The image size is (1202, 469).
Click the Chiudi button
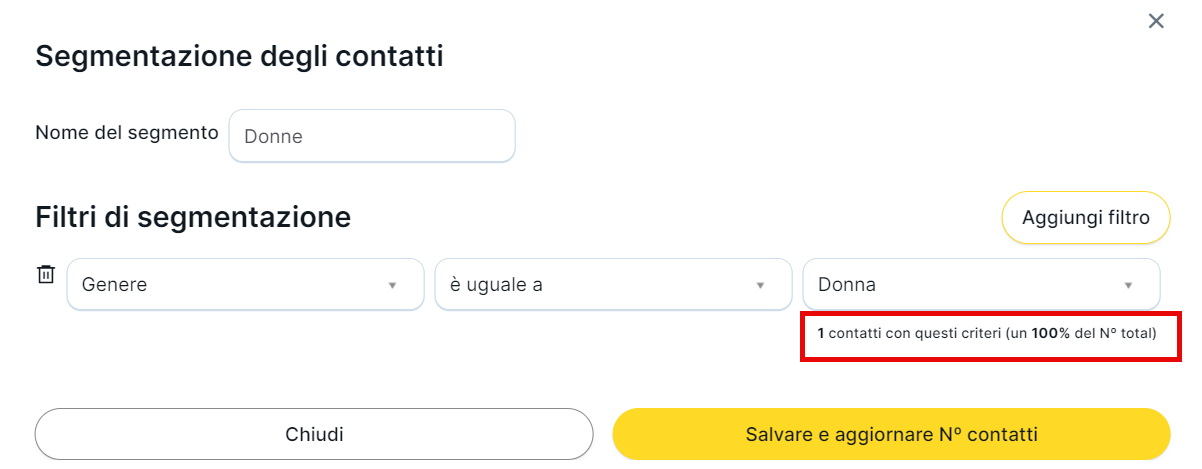[314, 434]
